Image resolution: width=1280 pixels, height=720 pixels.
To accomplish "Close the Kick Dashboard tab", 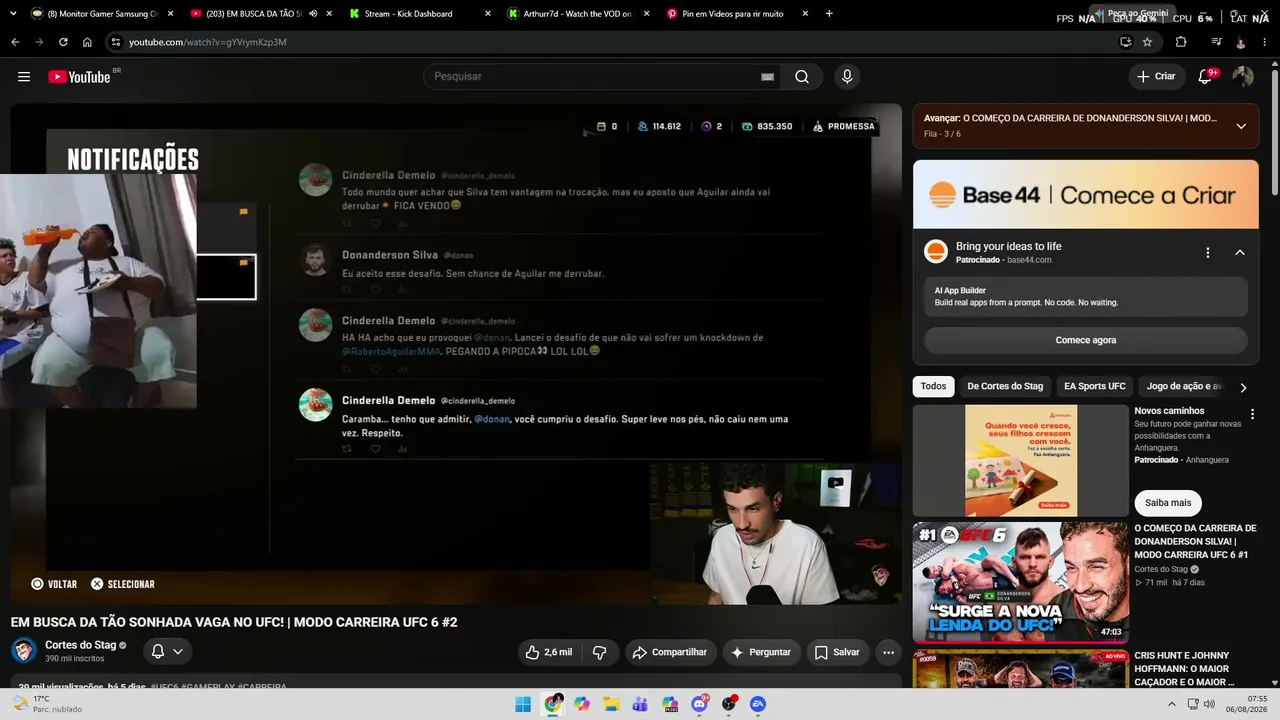I will click(x=487, y=14).
